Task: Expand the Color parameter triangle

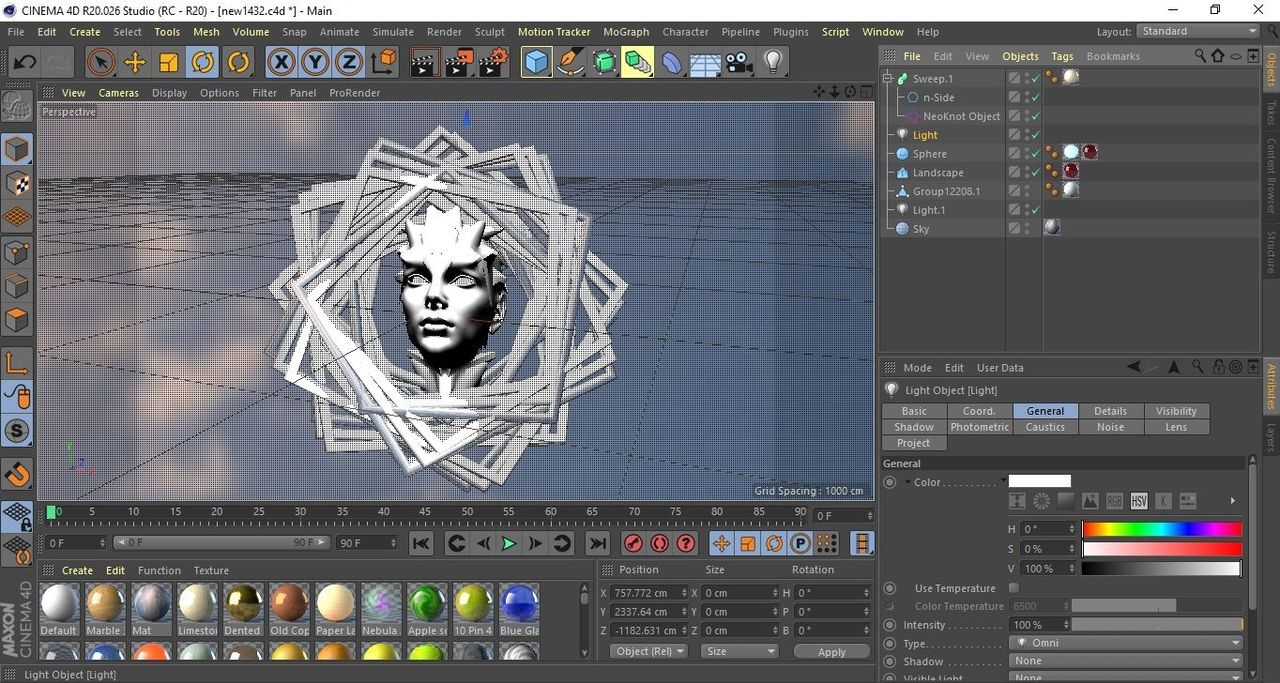Action: tap(908, 482)
